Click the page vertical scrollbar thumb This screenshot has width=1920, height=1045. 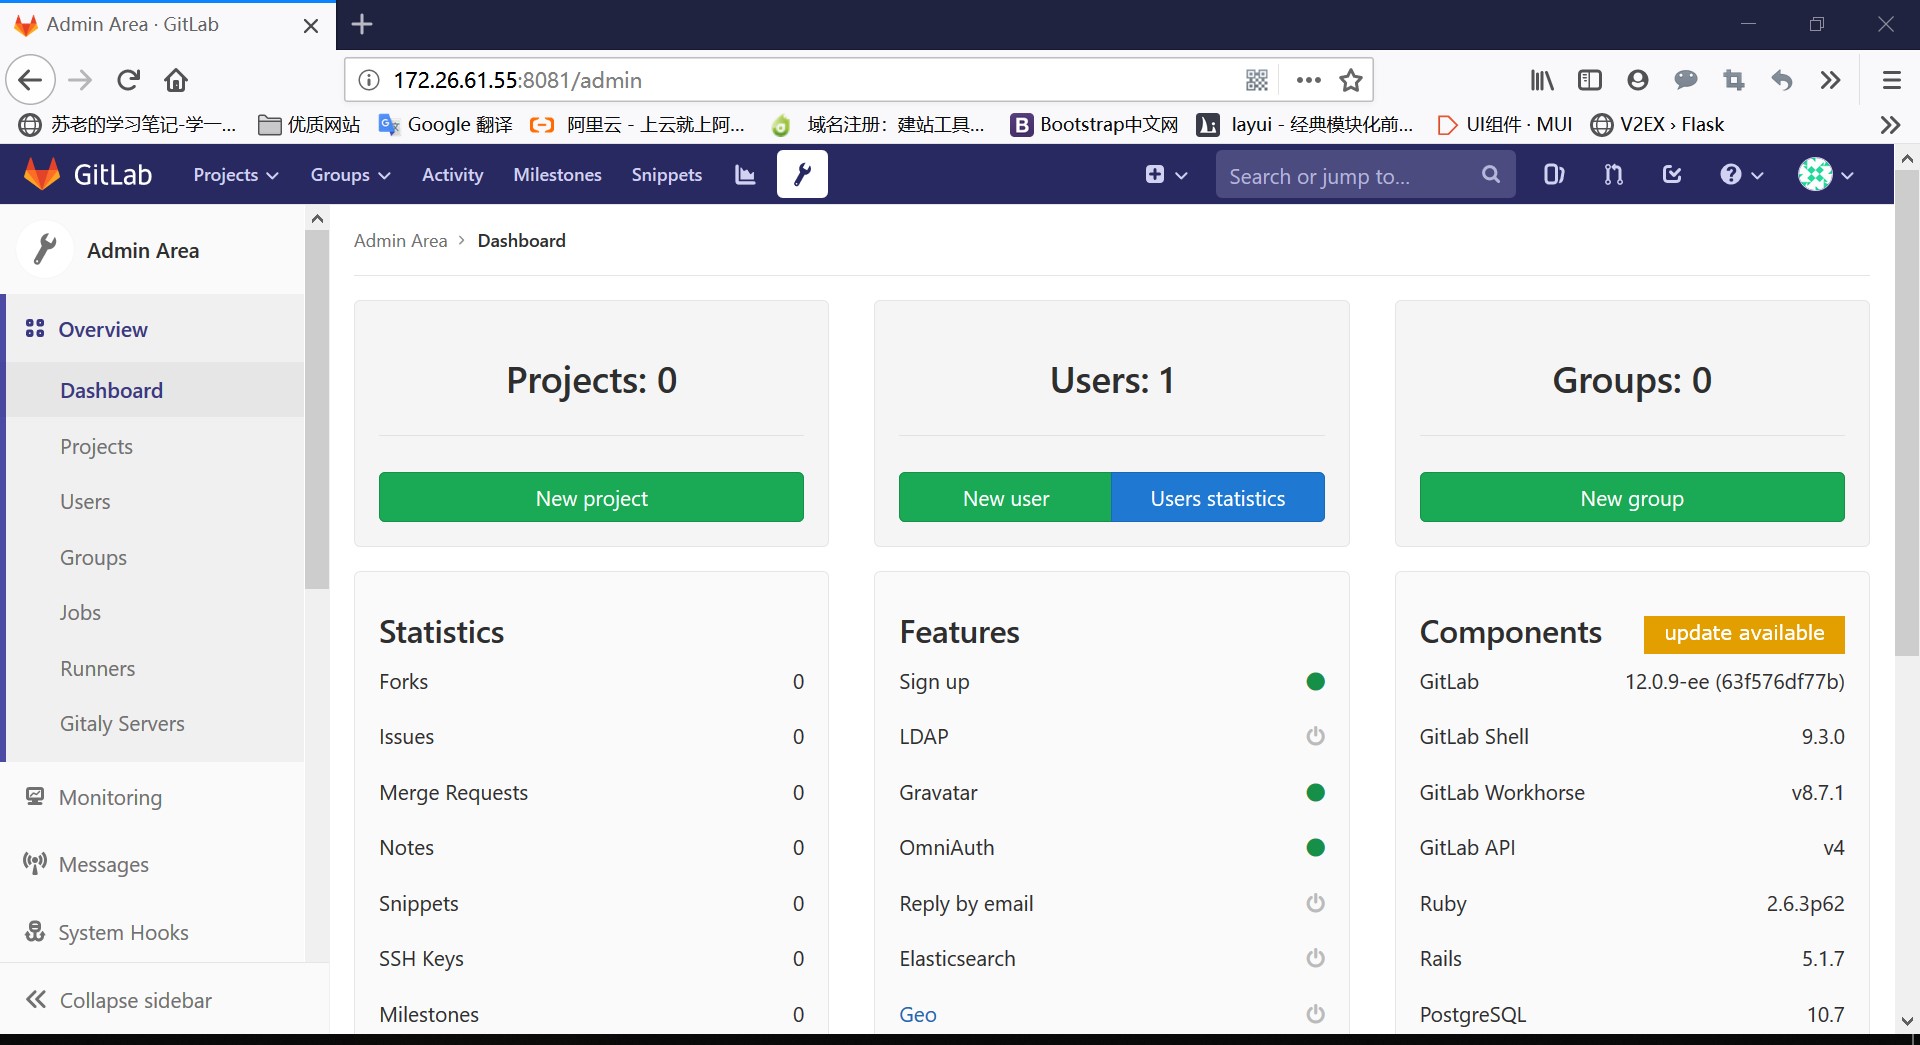click(1906, 413)
